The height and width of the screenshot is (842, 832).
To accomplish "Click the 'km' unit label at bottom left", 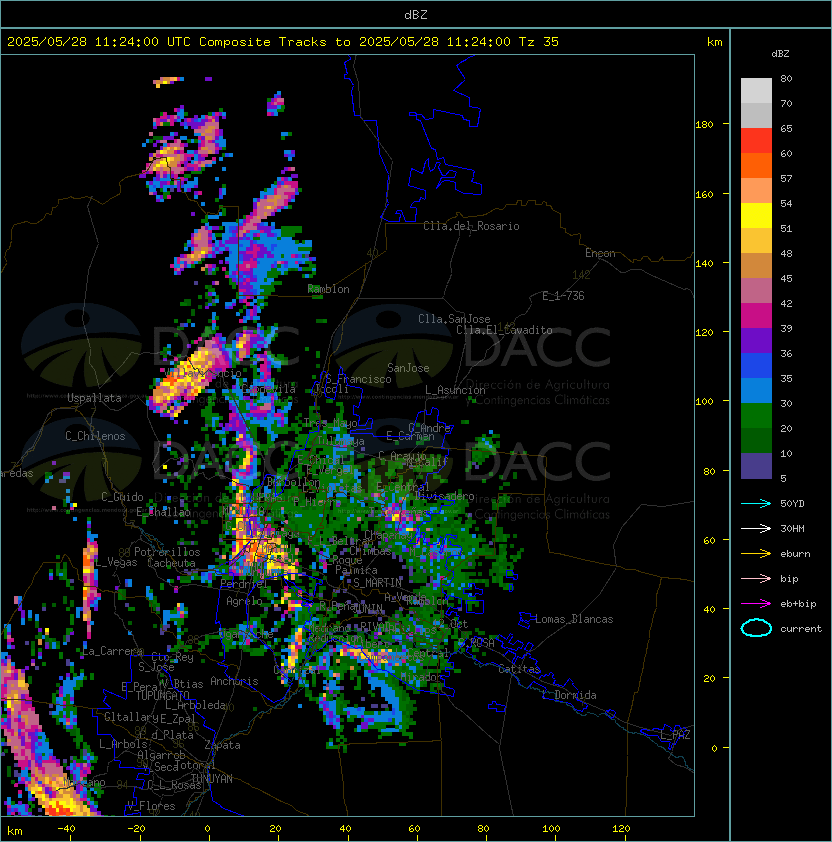I will pos(15,831).
